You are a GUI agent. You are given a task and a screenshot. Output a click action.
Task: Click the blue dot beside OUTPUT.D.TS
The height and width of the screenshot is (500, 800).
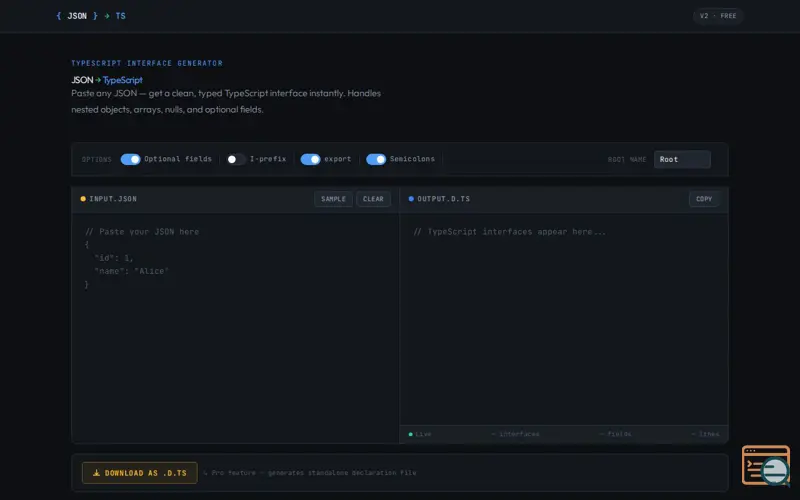(x=411, y=199)
